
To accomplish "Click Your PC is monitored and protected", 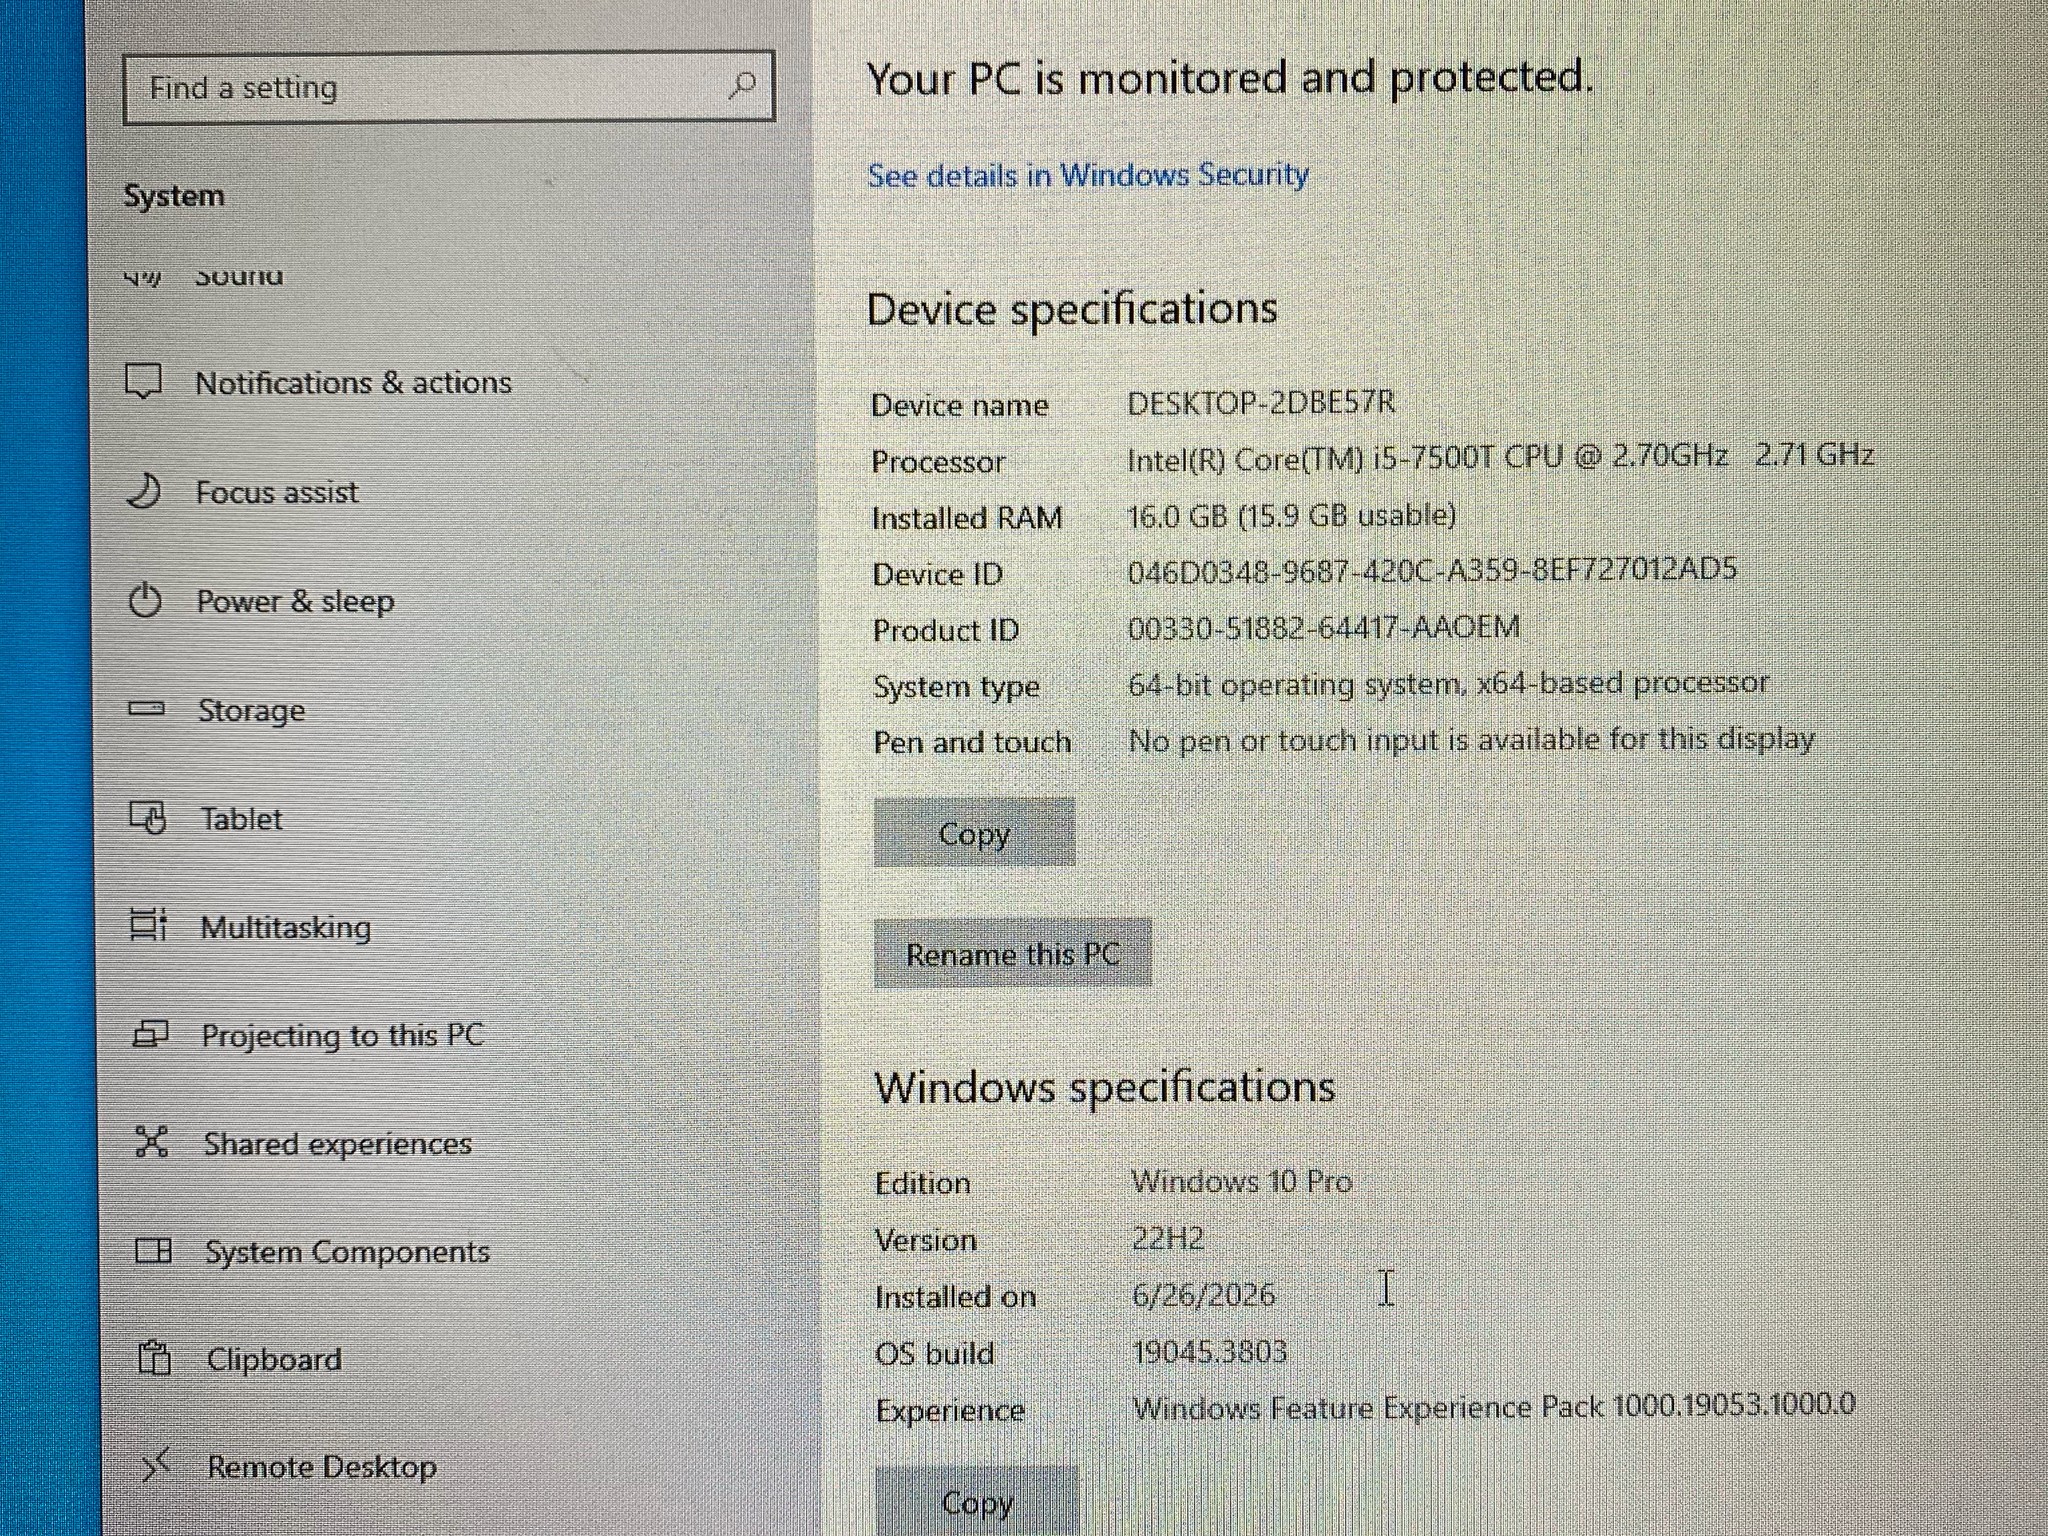I will [1231, 78].
